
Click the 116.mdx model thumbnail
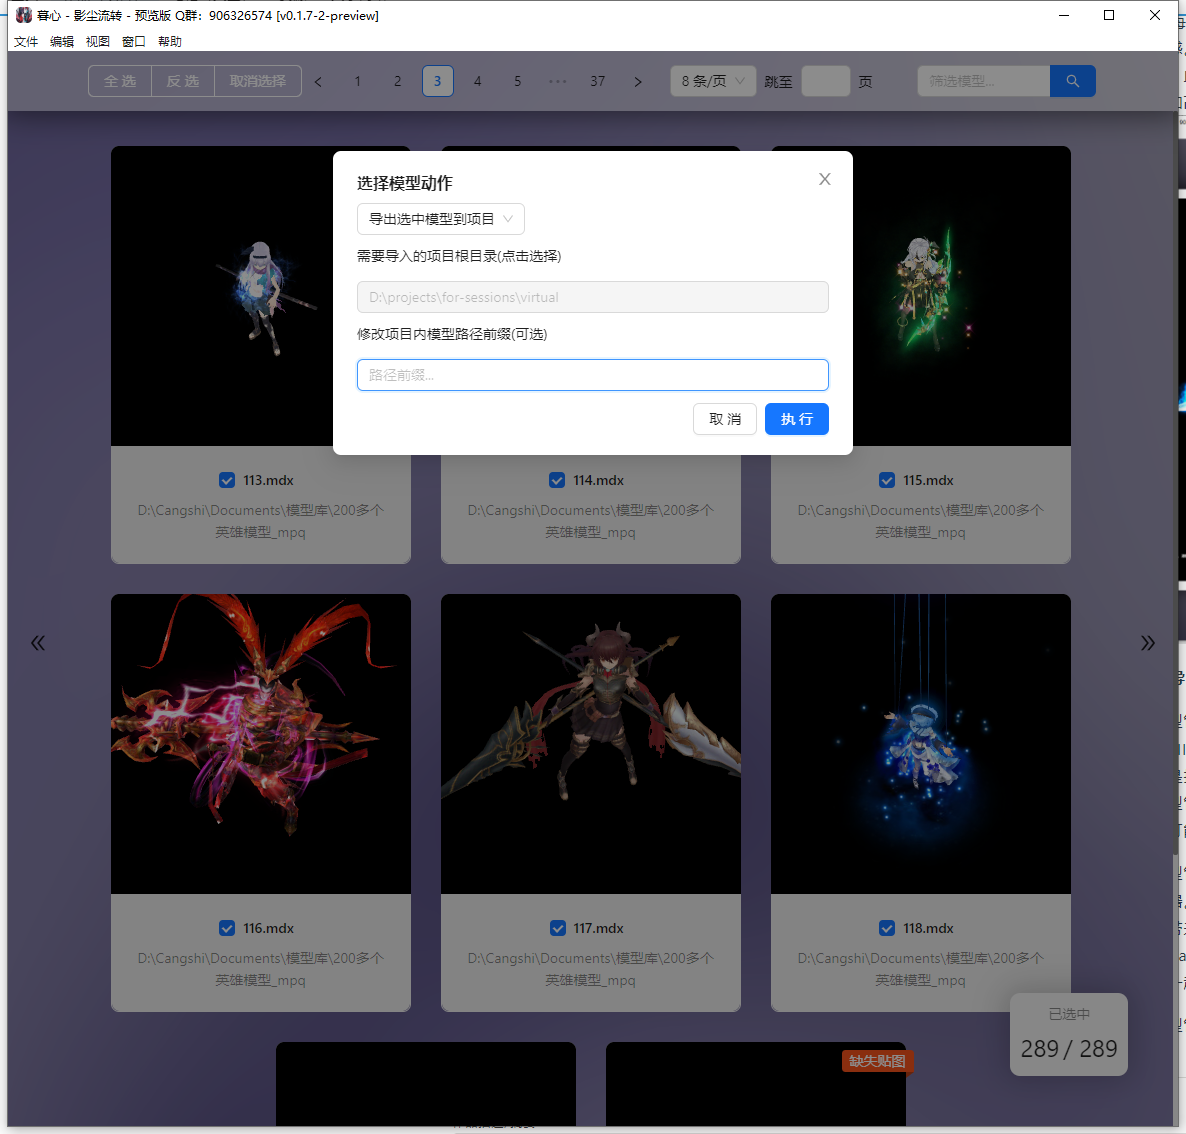click(x=261, y=744)
